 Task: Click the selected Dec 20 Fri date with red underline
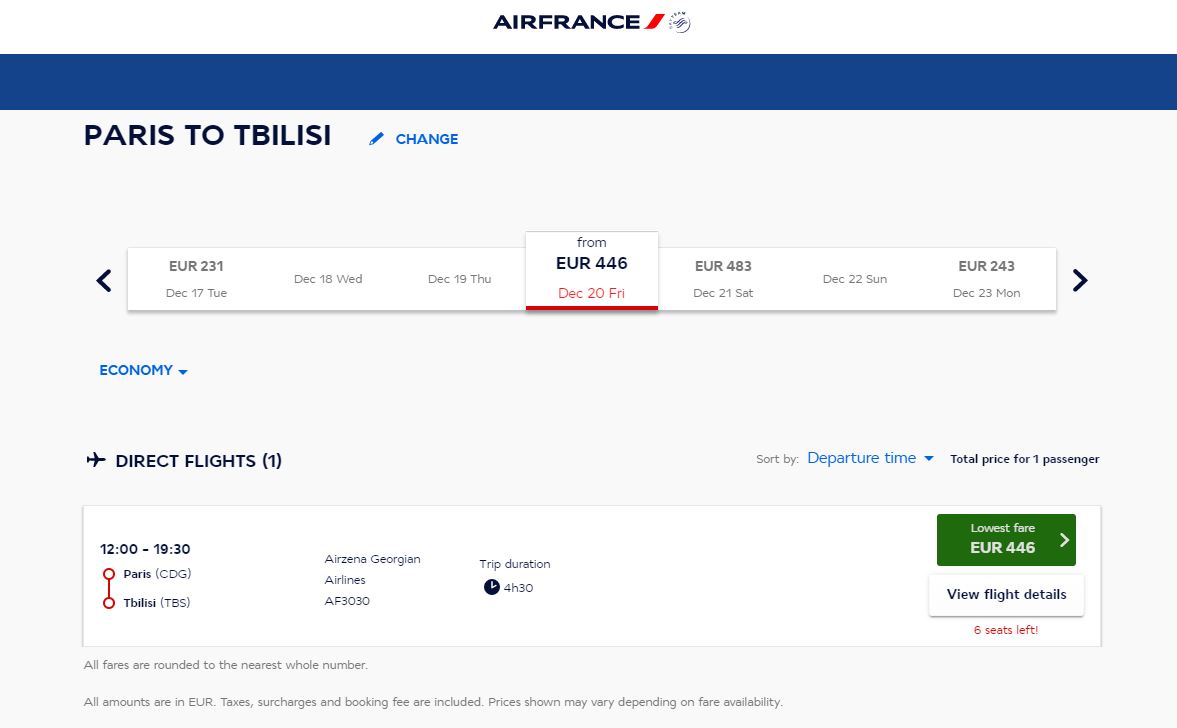[x=591, y=270]
